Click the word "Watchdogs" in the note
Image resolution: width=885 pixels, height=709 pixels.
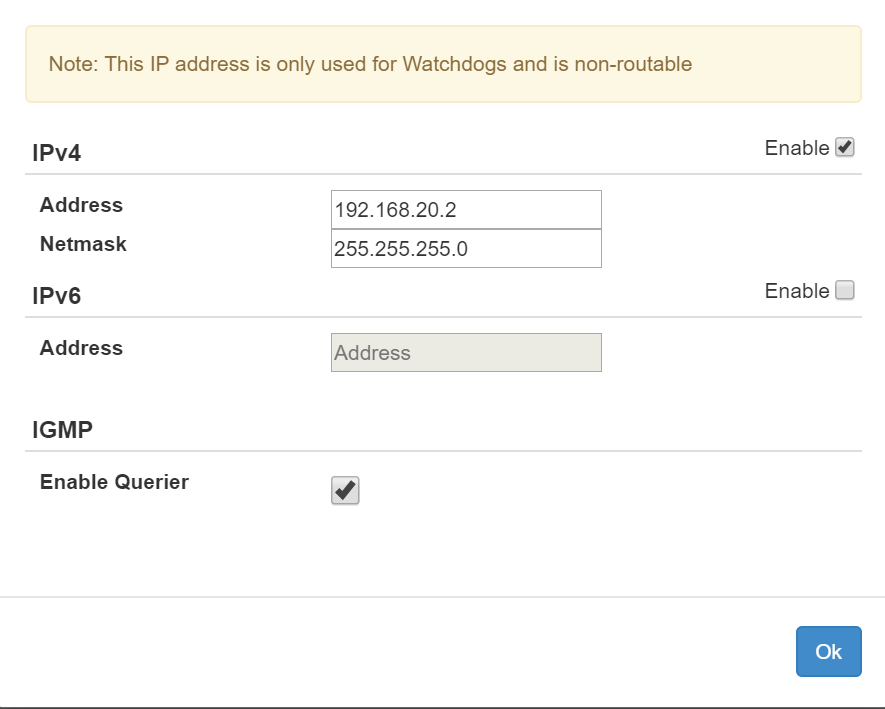point(449,65)
